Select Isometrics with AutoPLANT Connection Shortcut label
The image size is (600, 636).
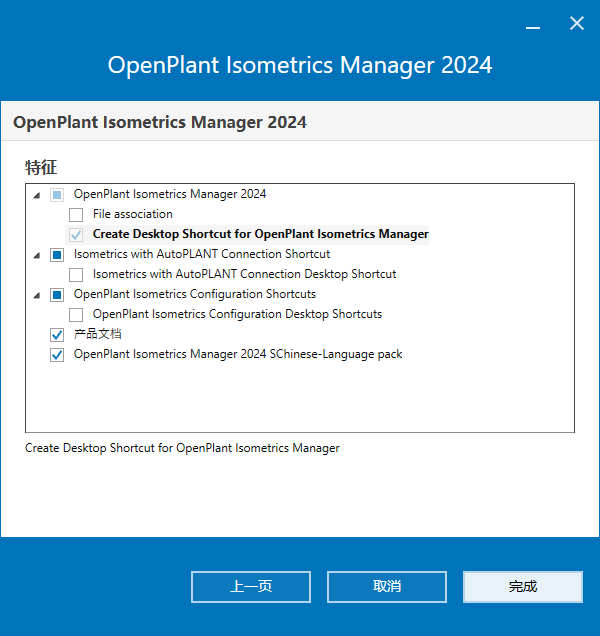pos(202,254)
